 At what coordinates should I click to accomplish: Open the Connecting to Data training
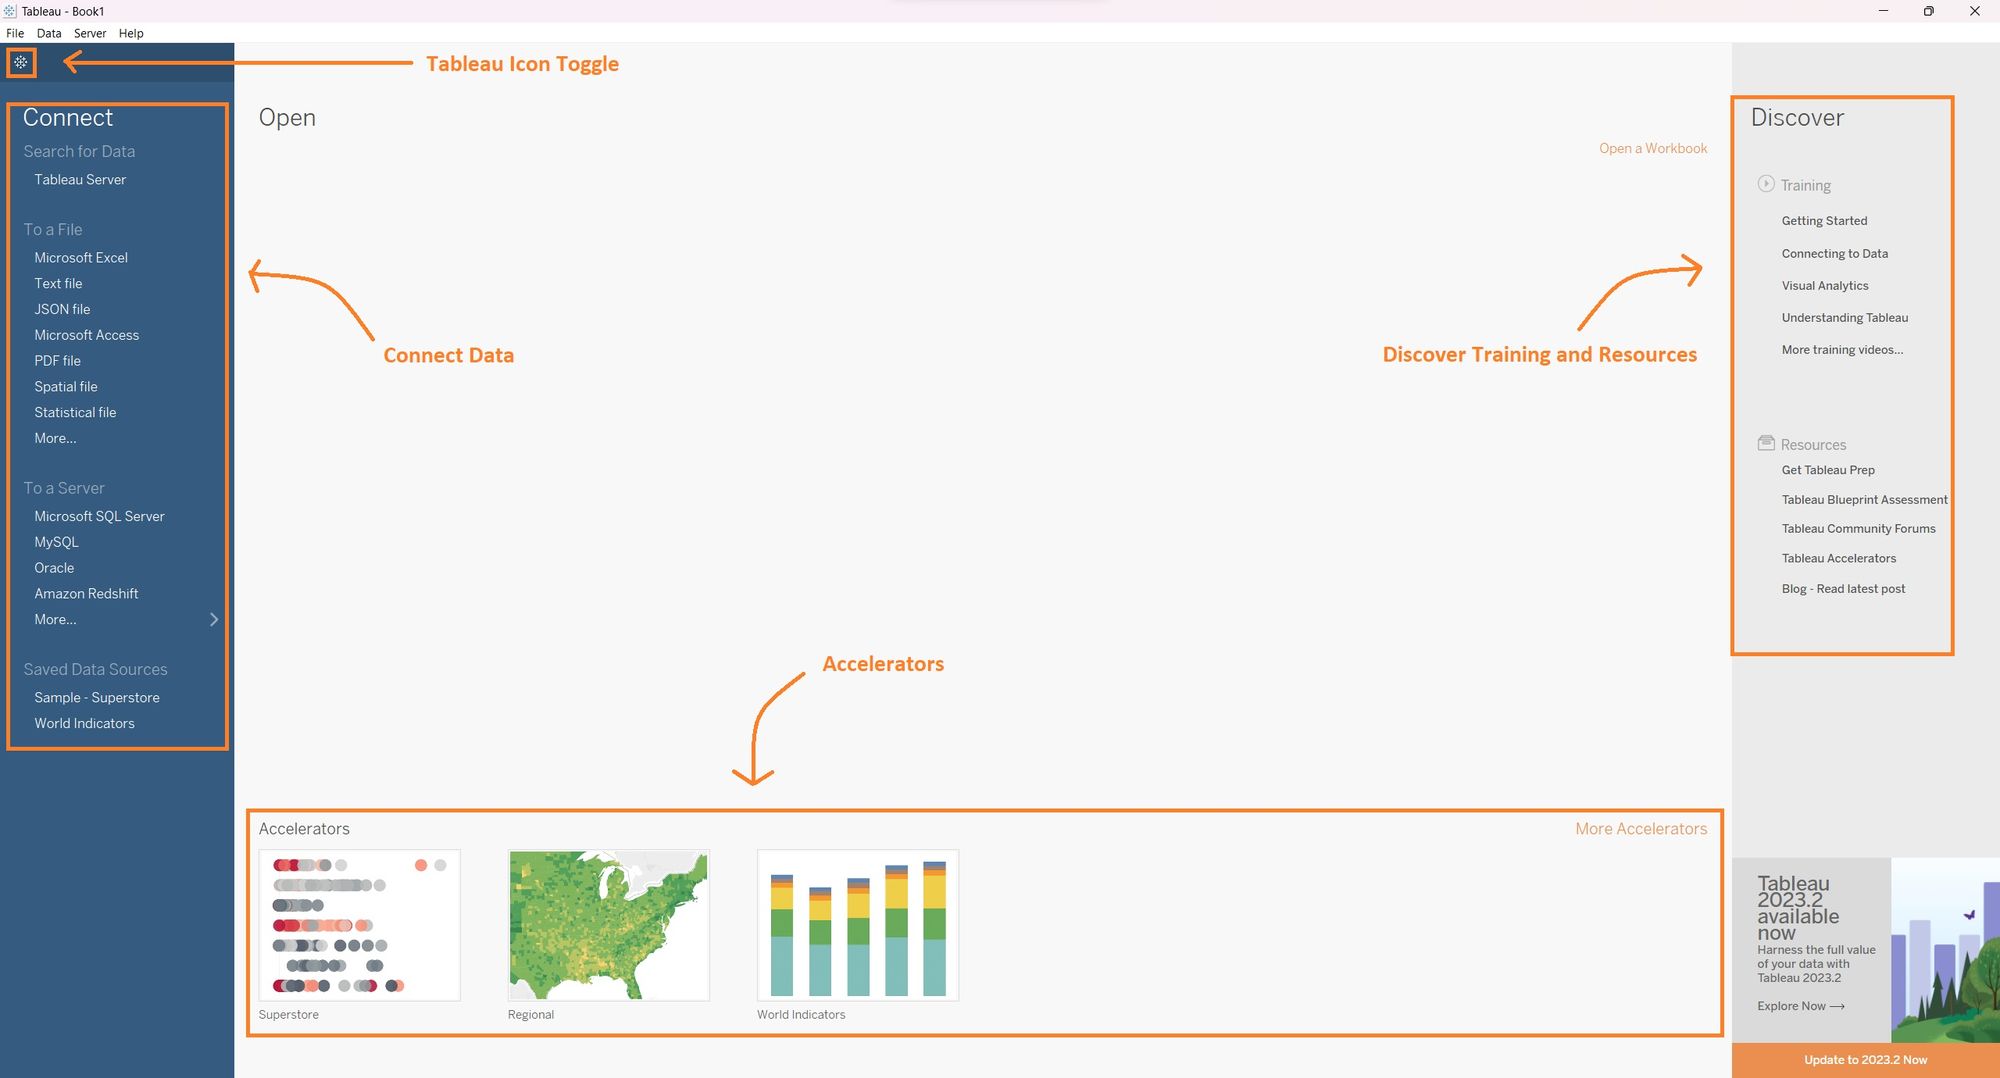click(1834, 254)
